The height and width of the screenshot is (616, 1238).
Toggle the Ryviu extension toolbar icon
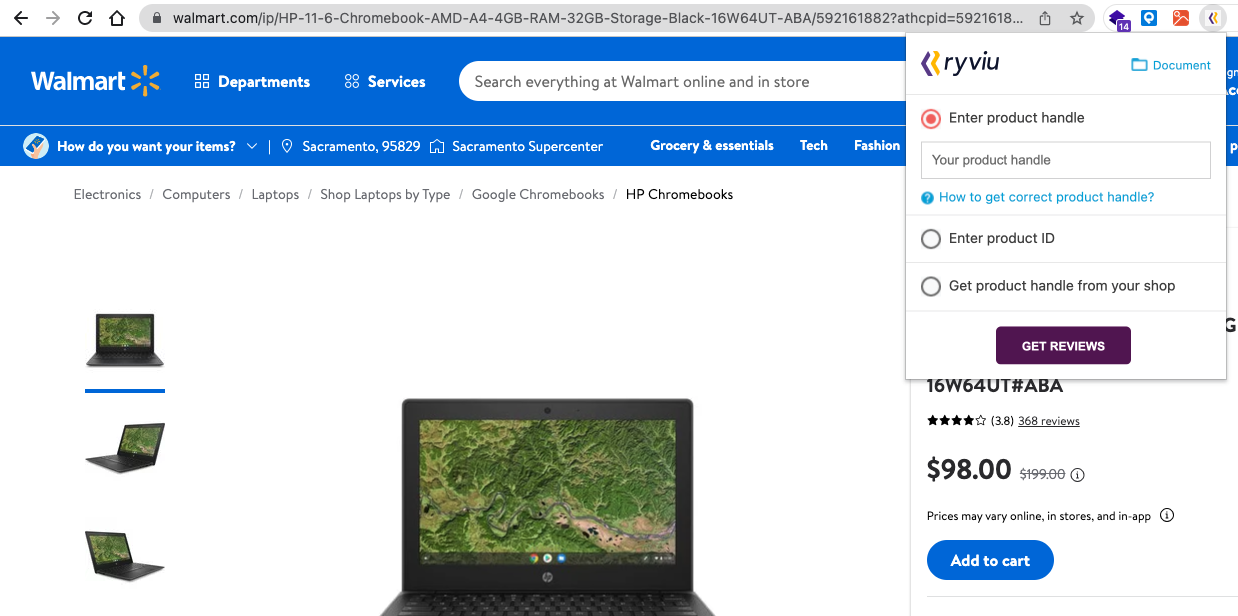click(1212, 18)
